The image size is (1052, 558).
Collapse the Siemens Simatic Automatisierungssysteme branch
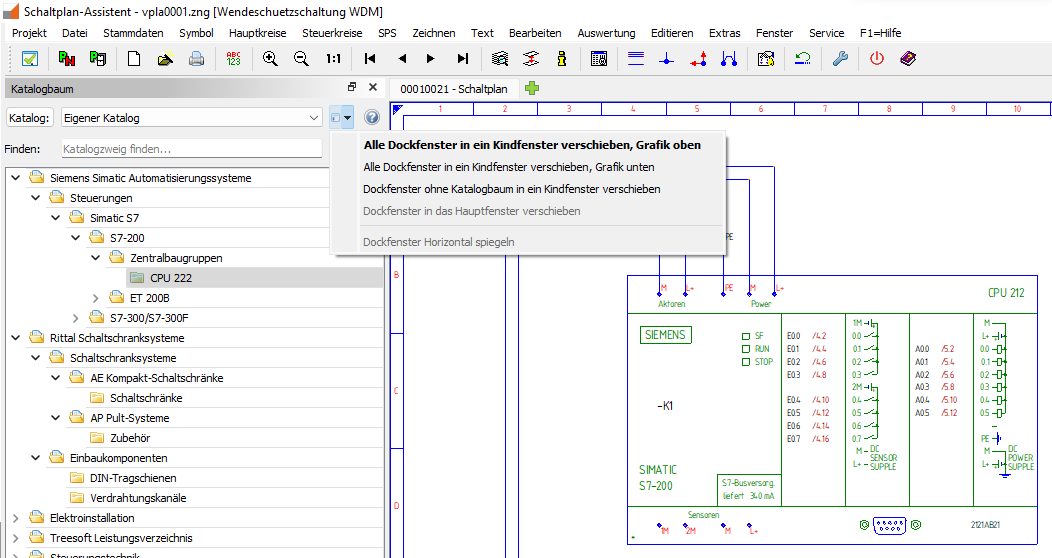(x=16, y=178)
